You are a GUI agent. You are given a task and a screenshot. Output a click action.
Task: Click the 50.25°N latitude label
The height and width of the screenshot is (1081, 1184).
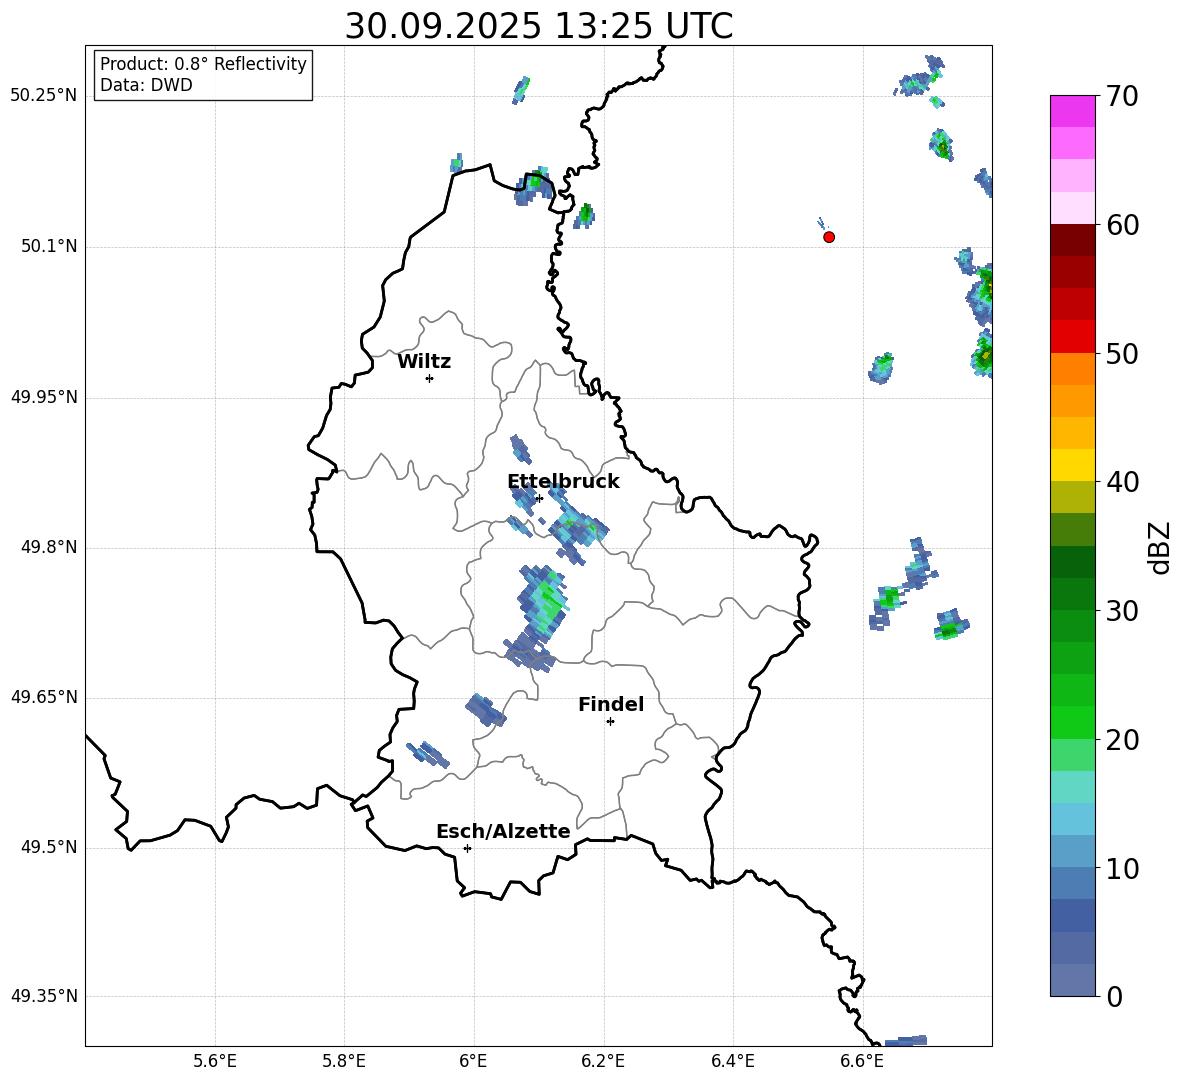pos(44,96)
